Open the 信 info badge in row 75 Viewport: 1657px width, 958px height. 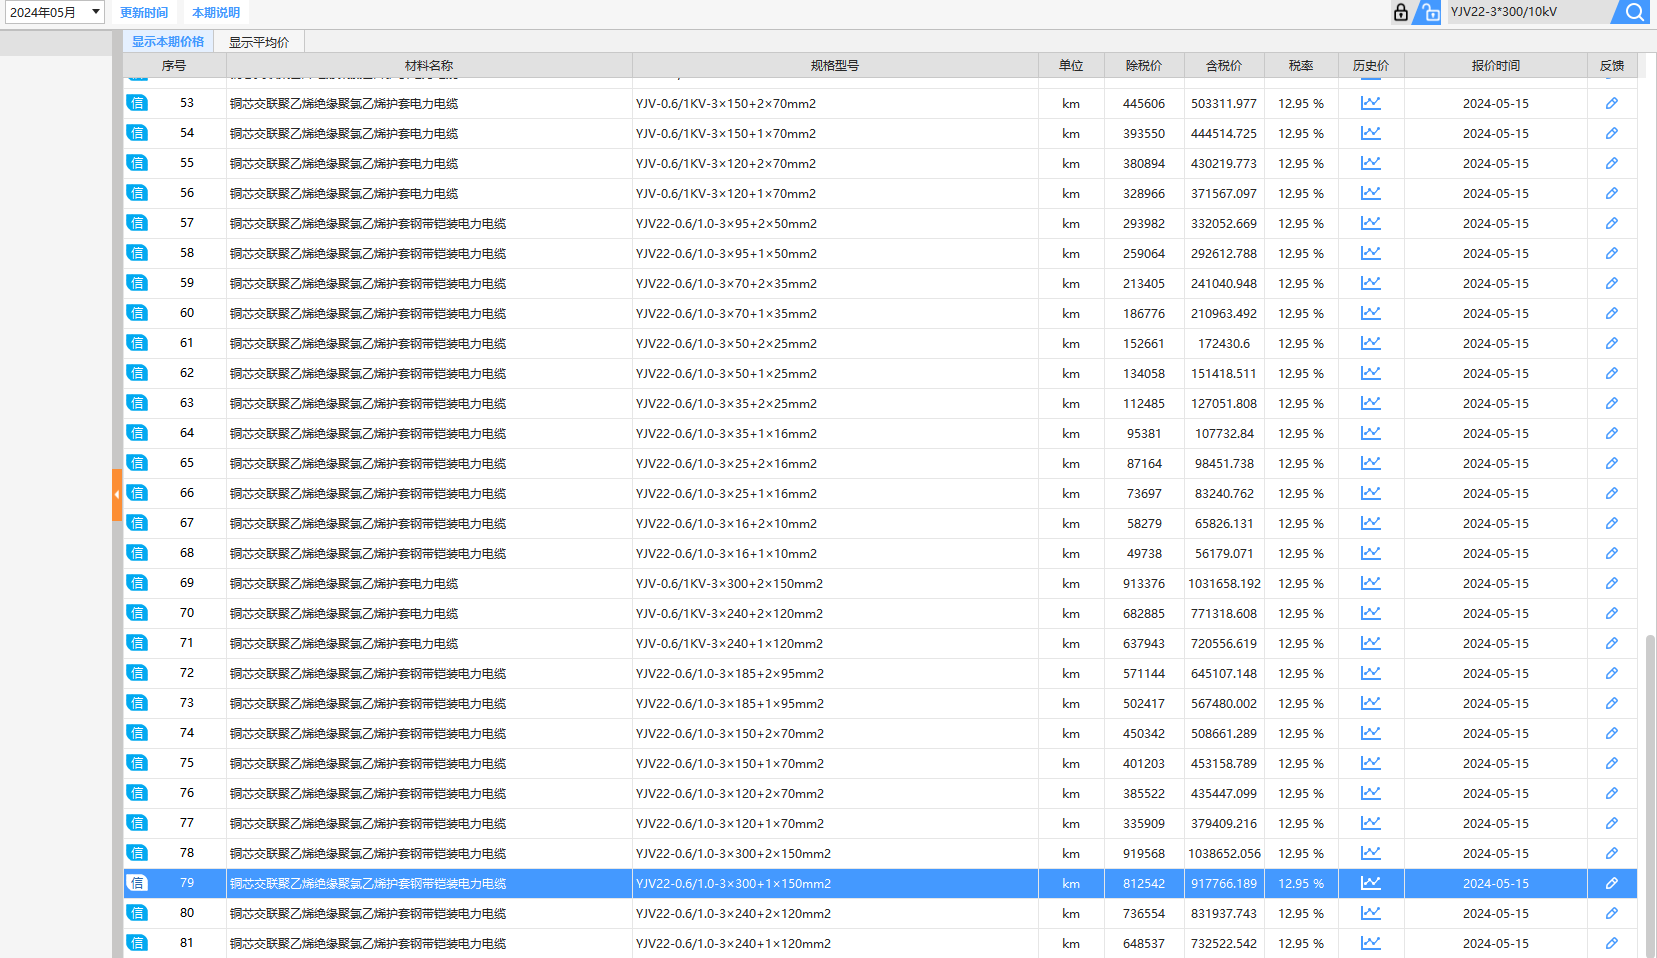click(x=137, y=763)
